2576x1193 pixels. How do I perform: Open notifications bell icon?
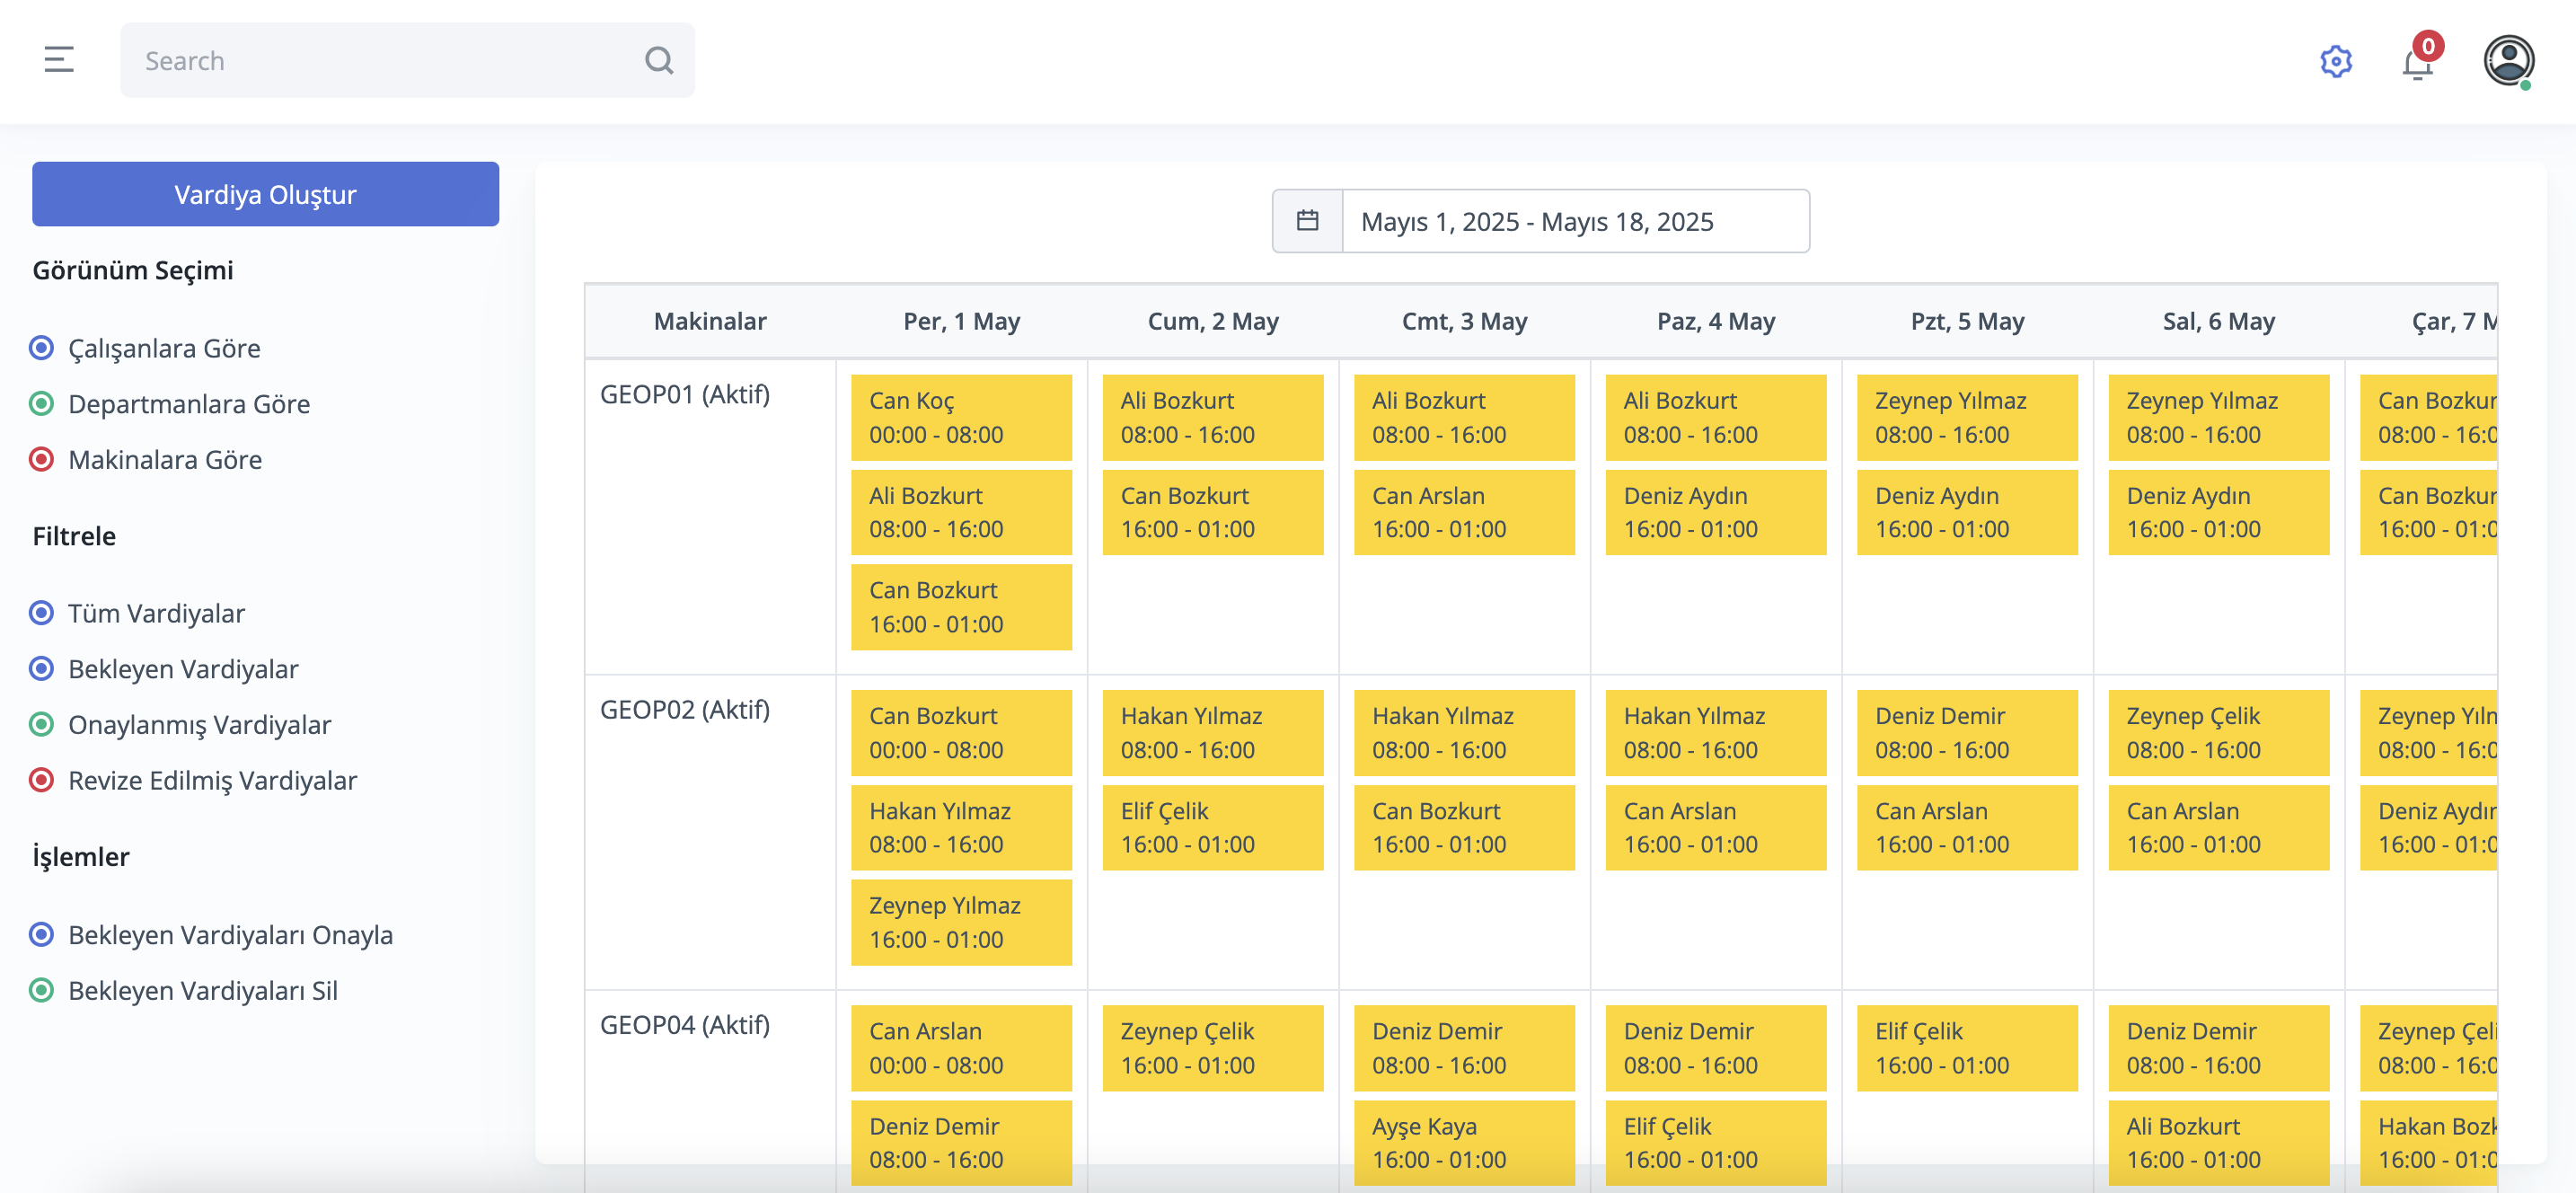(x=2418, y=63)
